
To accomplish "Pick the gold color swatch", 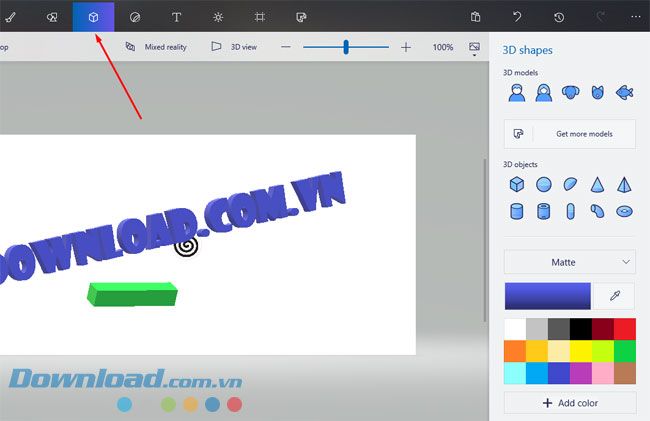I will pos(537,351).
